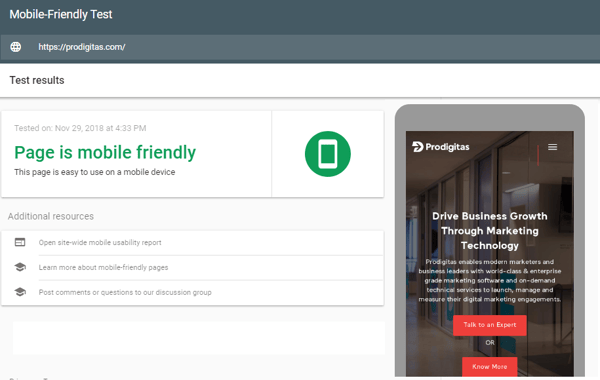Screen dimensions: 600x380
Task: Click the 'OR' text between preview buttons
Action: click(x=490, y=342)
